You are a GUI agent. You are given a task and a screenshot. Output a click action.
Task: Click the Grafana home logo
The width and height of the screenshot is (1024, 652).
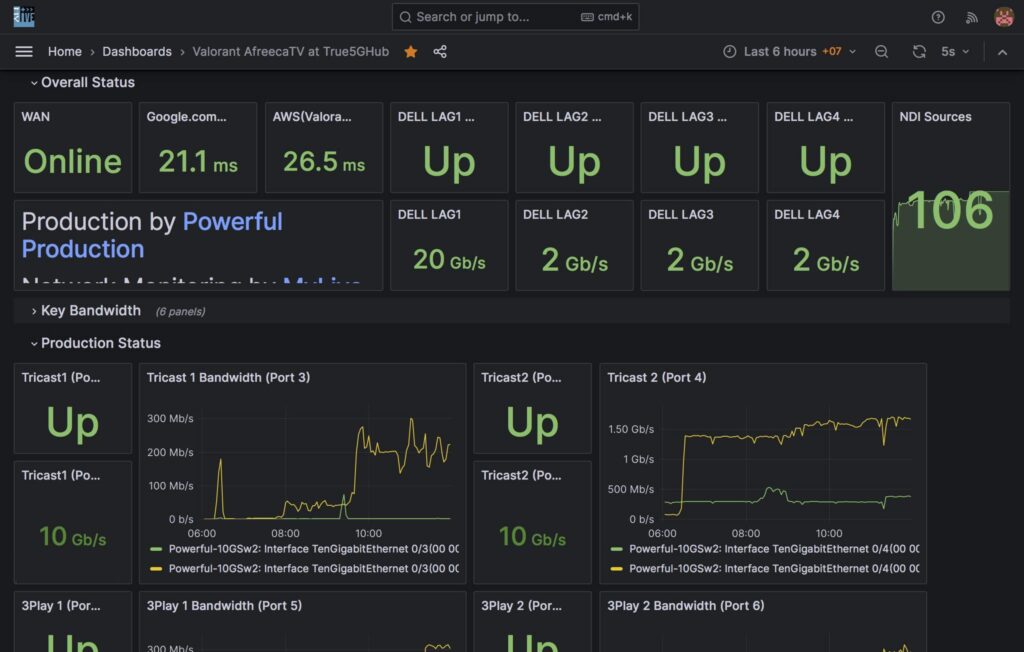(24, 17)
